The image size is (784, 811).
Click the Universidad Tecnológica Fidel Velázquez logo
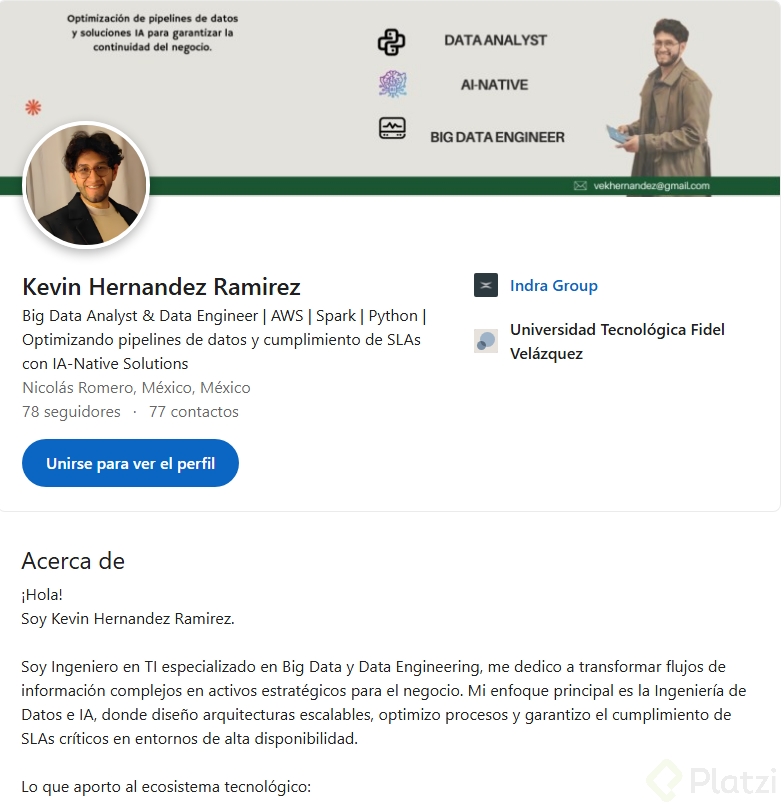[486, 341]
